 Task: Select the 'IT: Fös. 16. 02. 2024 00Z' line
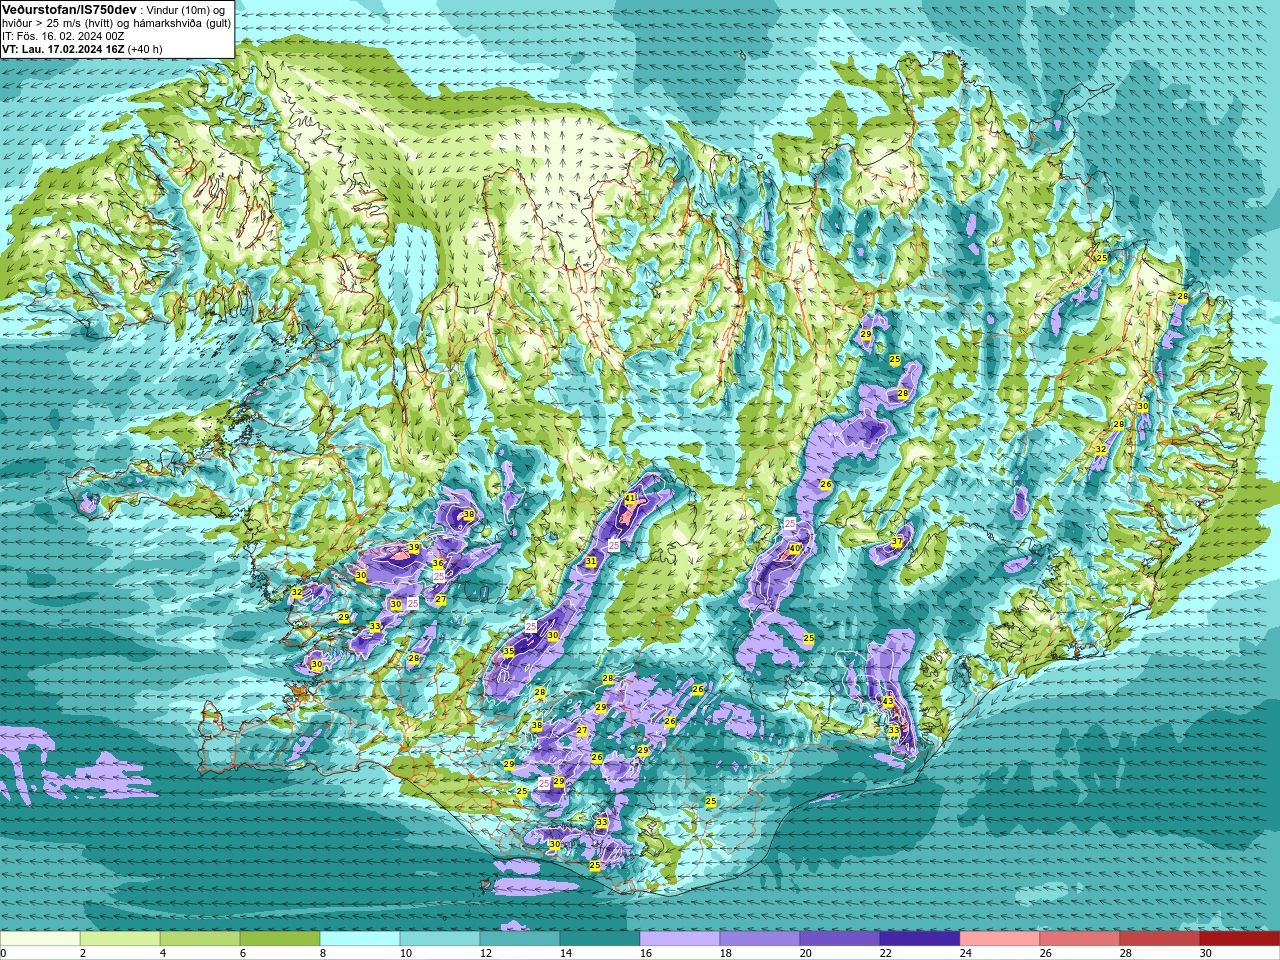tap(63, 36)
